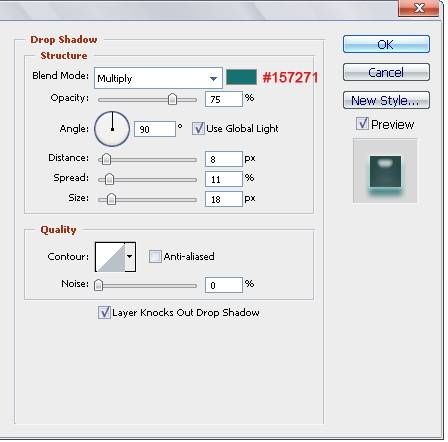Image resolution: width=448 pixels, height=442 pixels.
Task: Click the Quality section heading
Action: (x=58, y=229)
